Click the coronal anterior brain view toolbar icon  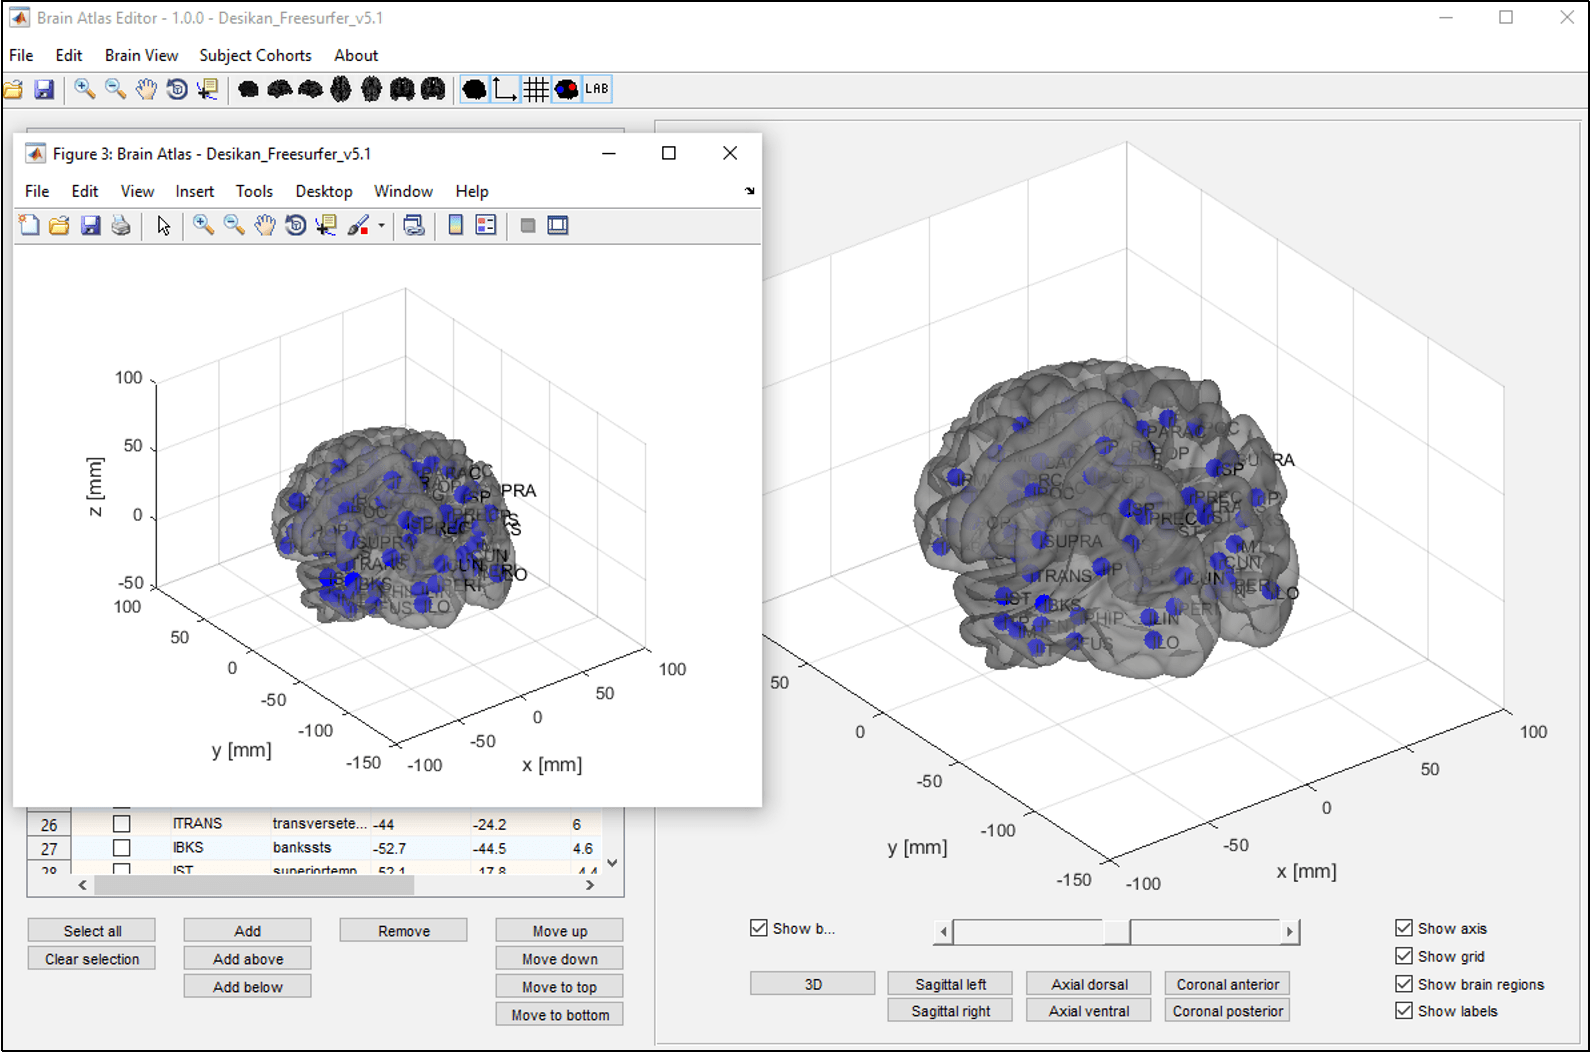pyautogui.click(x=402, y=90)
